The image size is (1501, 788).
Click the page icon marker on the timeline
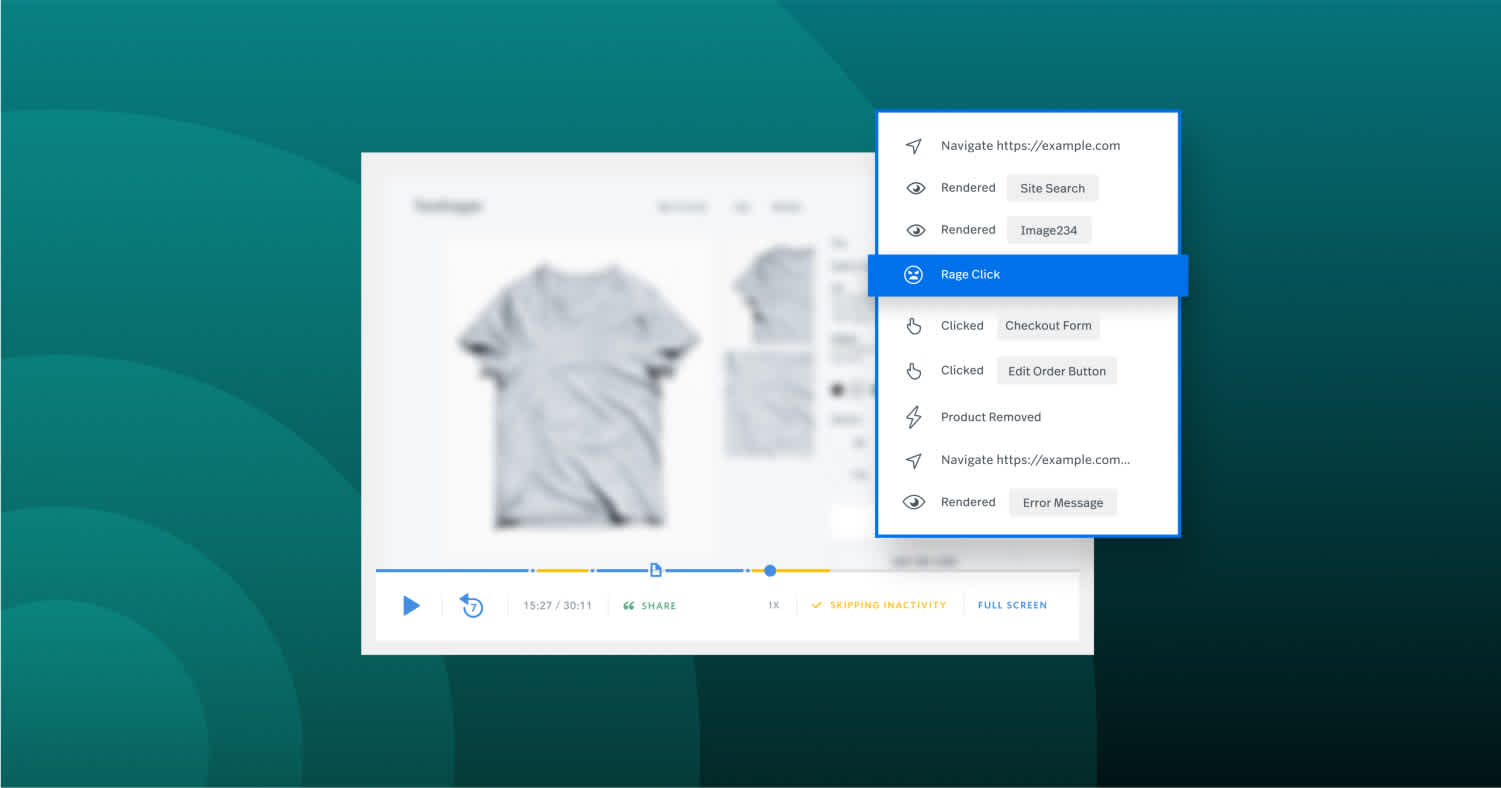pyautogui.click(x=656, y=570)
